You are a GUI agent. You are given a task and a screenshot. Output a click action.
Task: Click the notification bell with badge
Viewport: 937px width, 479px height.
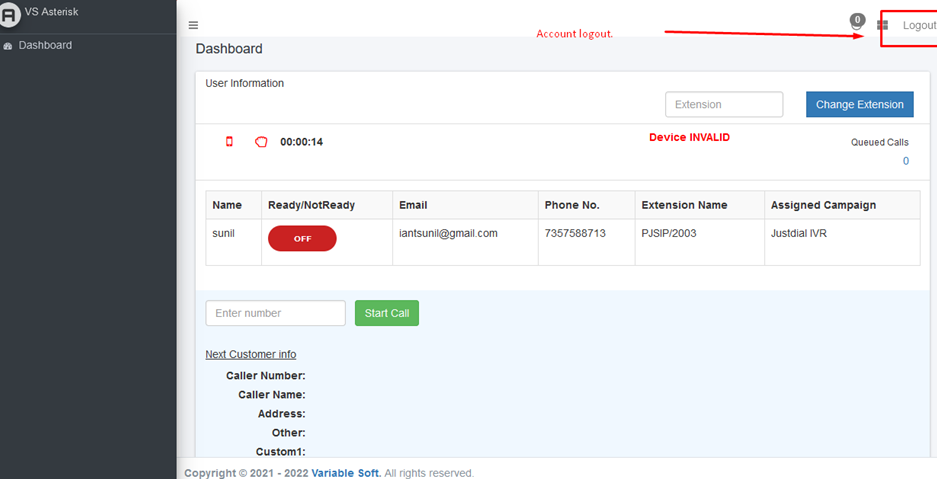click(x=856, y=23)
